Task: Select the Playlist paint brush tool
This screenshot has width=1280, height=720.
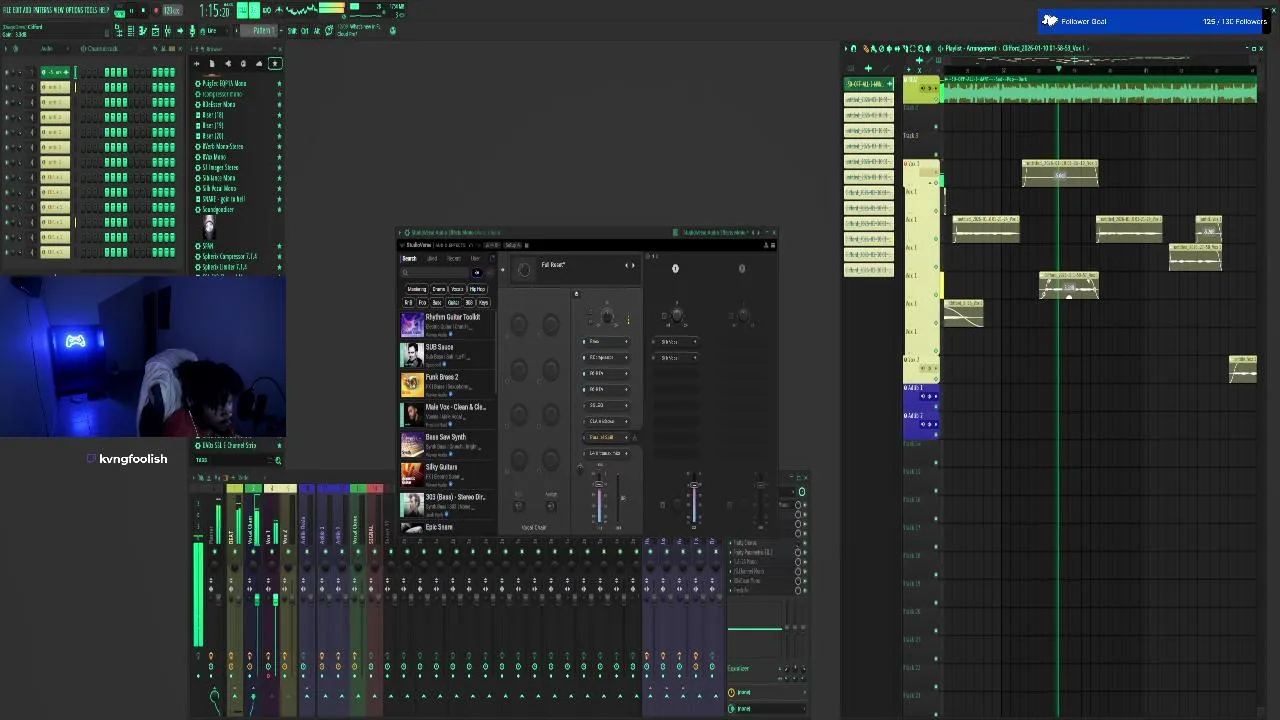Action: pos(874,48)
